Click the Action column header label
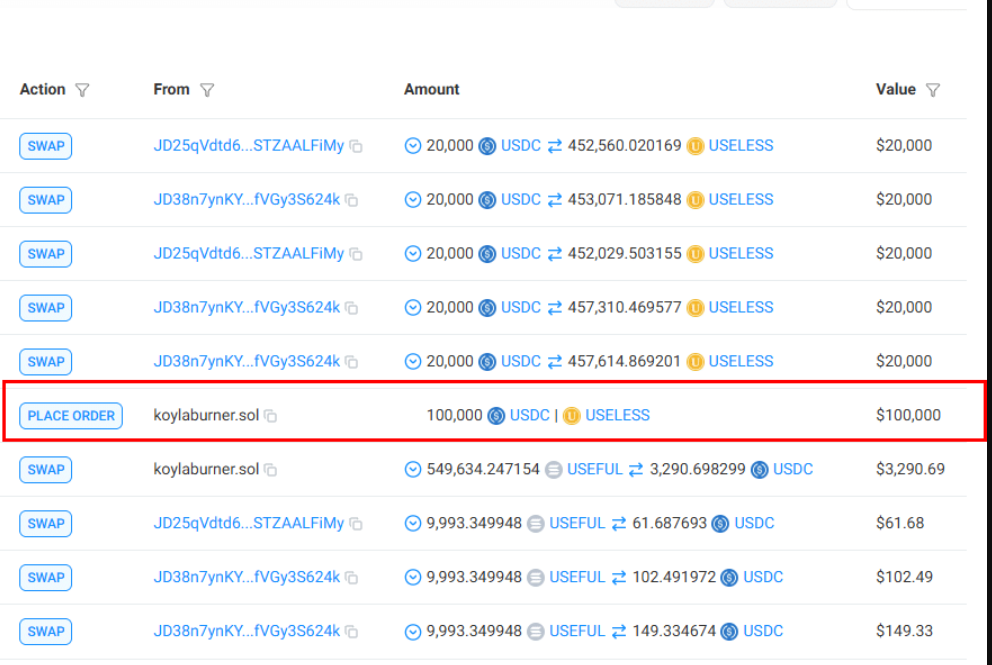 pos(42,89)
